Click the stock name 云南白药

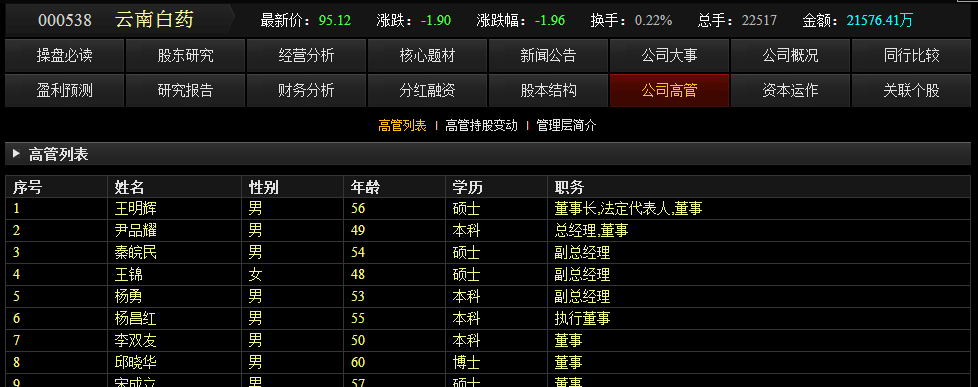154,19
